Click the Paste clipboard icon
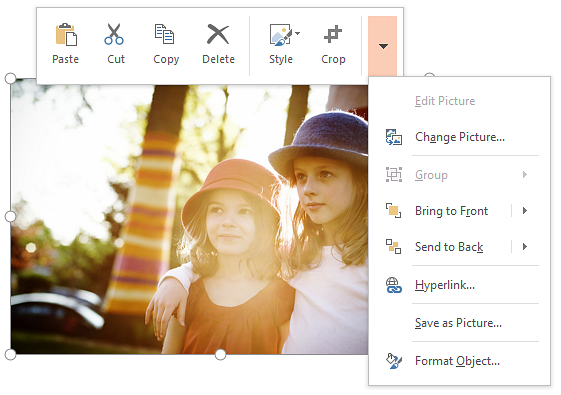561x395 pixels. [66, 35]
